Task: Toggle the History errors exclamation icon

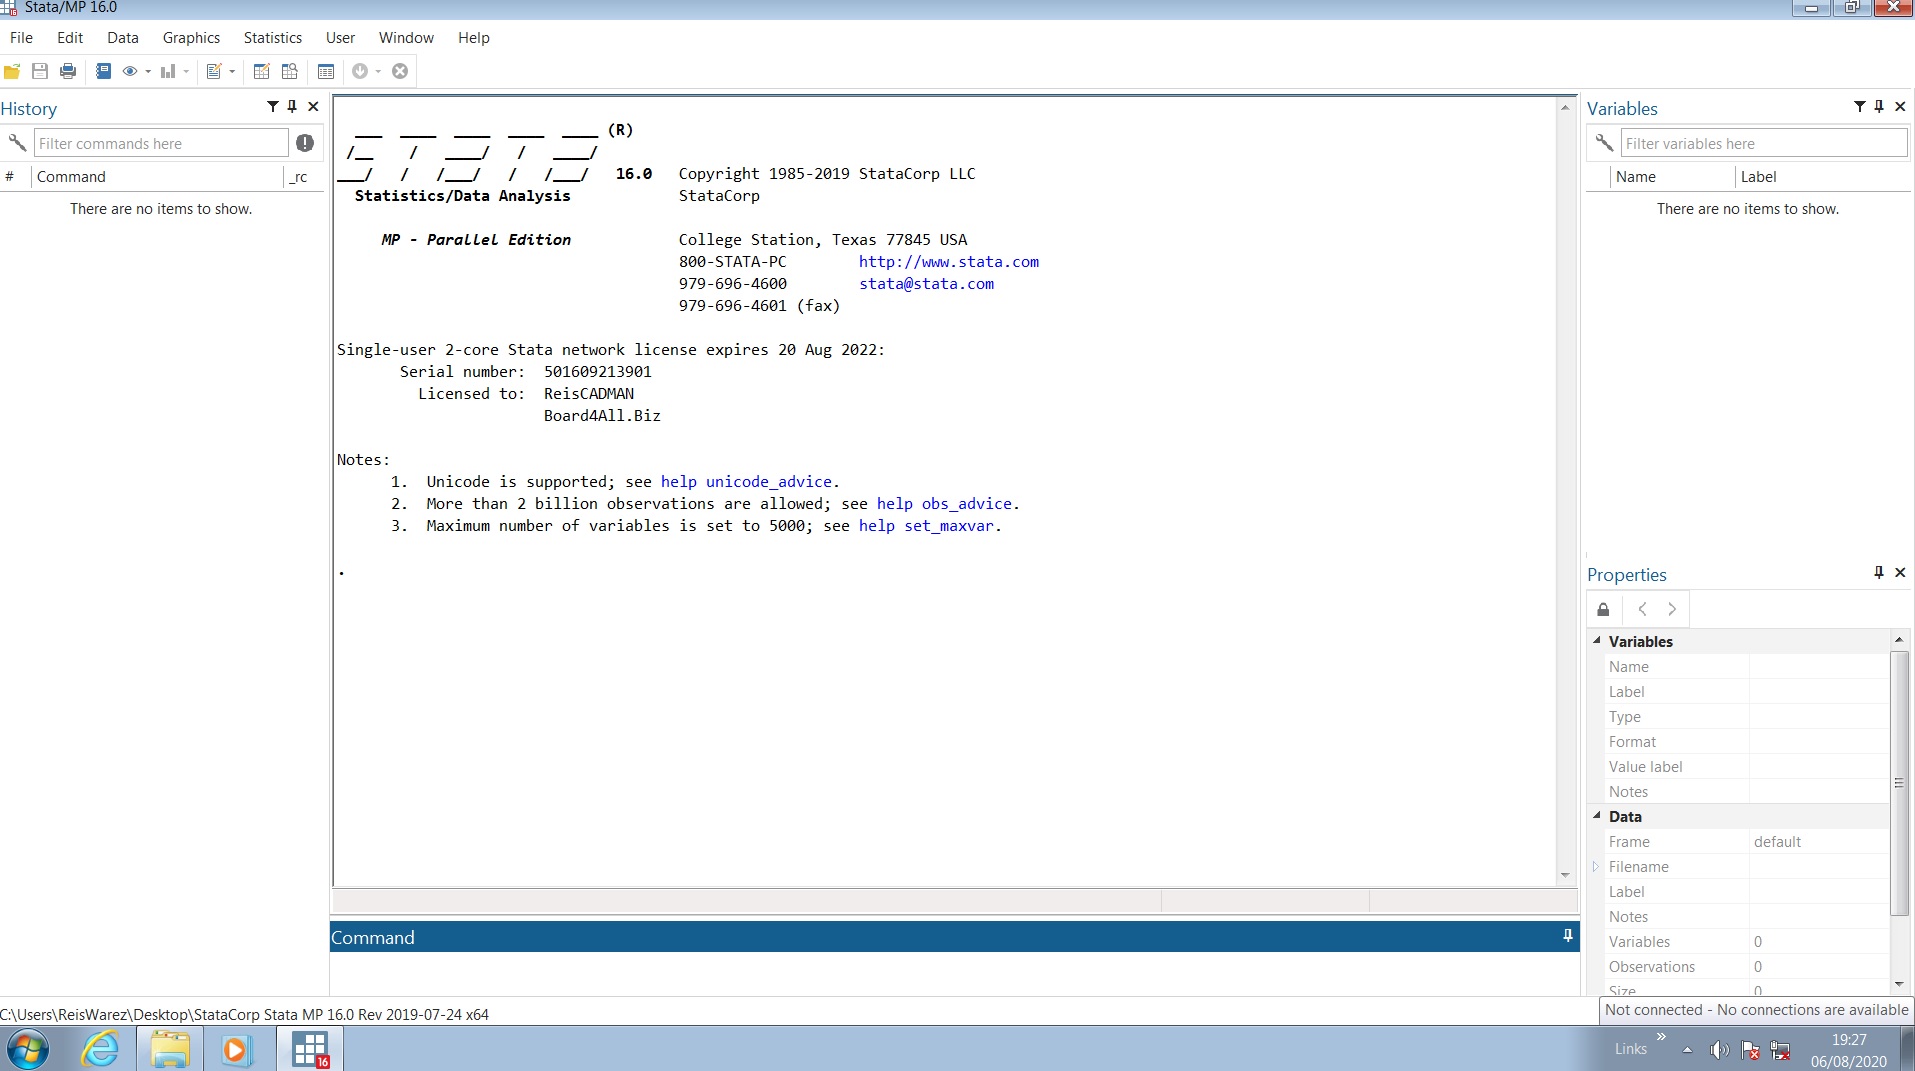Action: [305, 143]
